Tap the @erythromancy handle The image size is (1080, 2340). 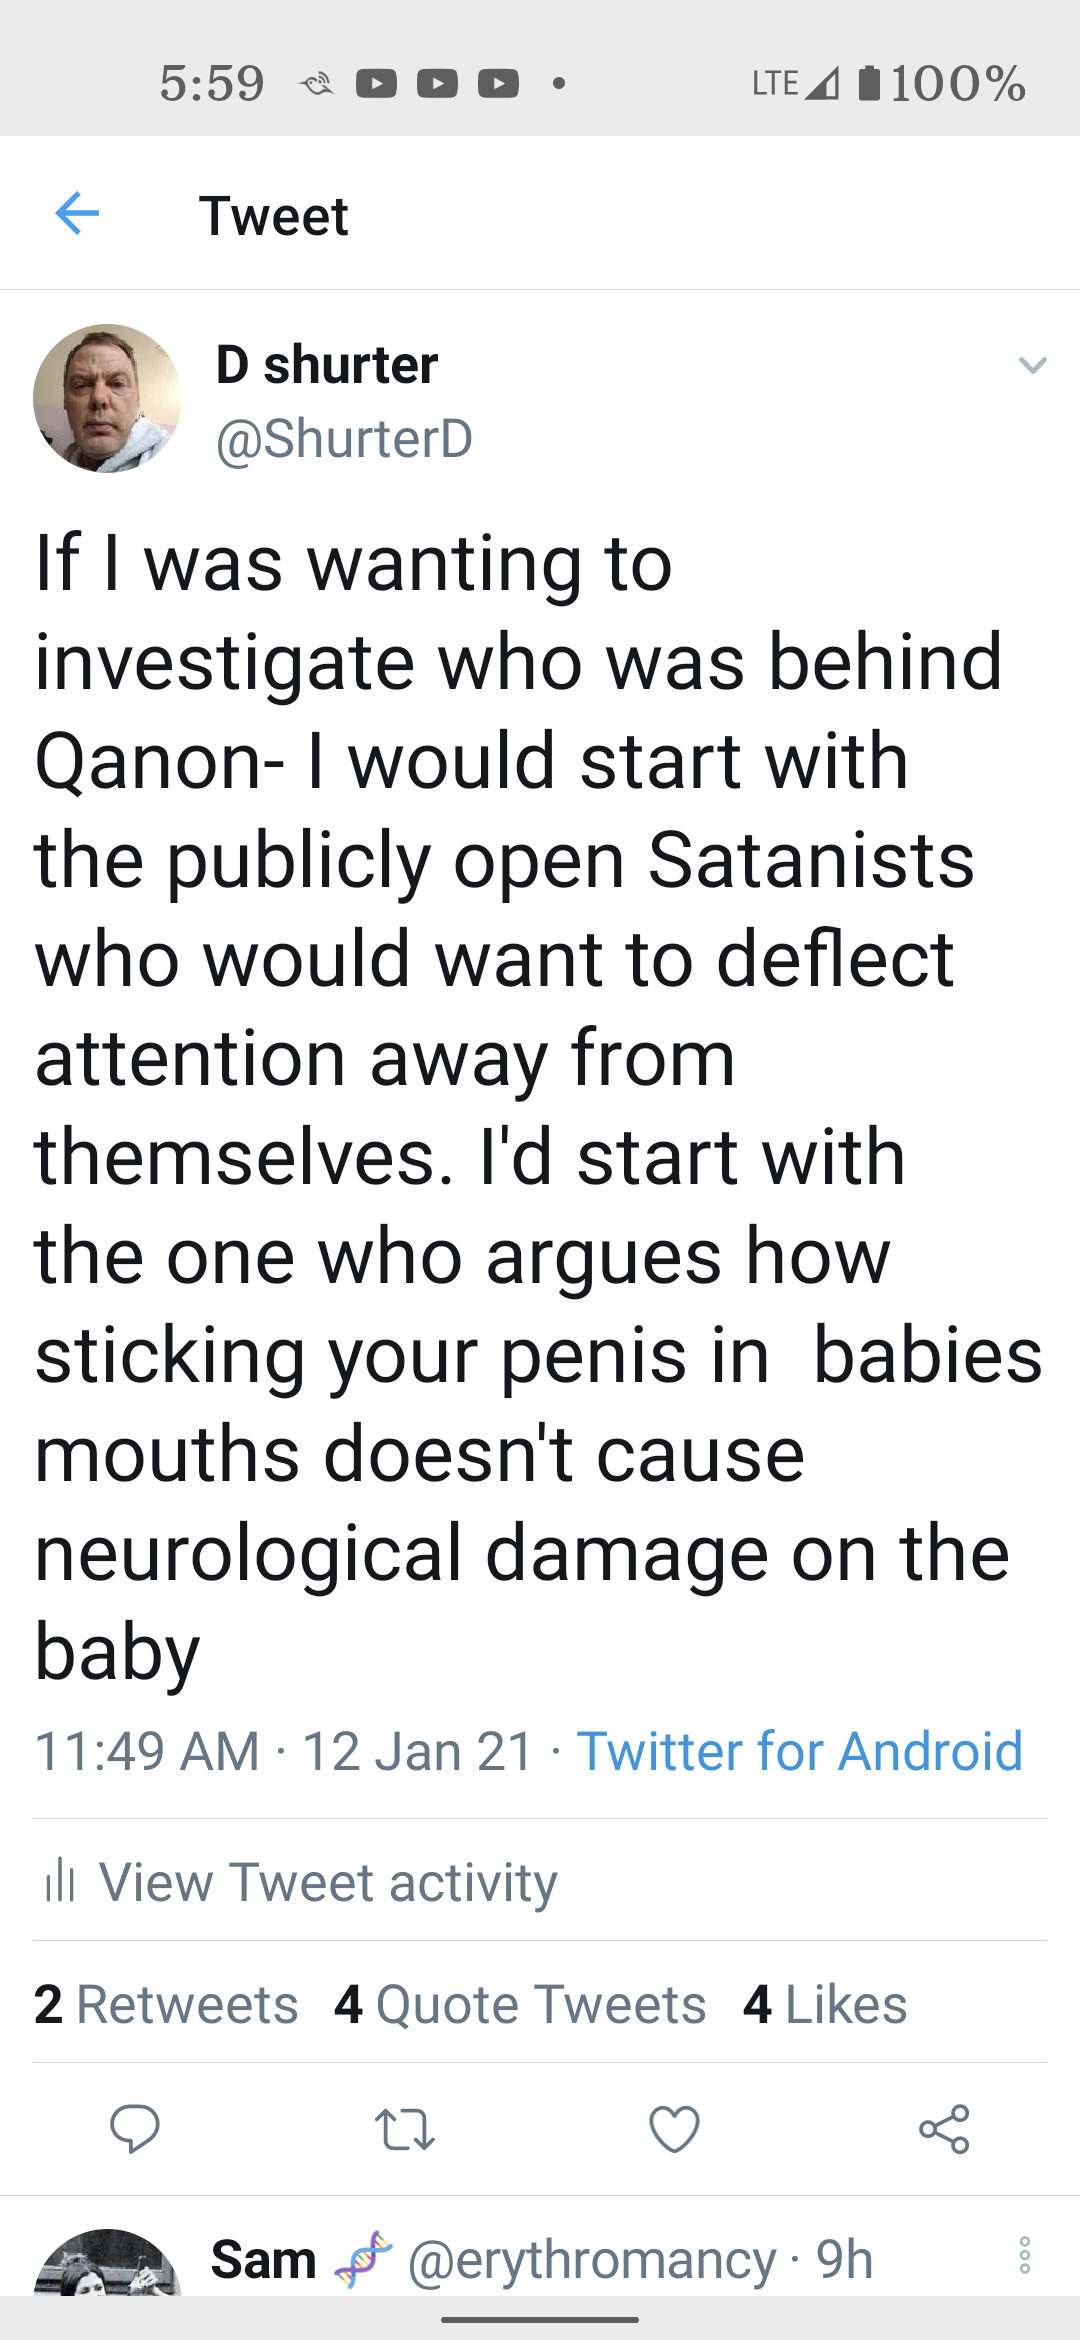[x=592, y=2259]
